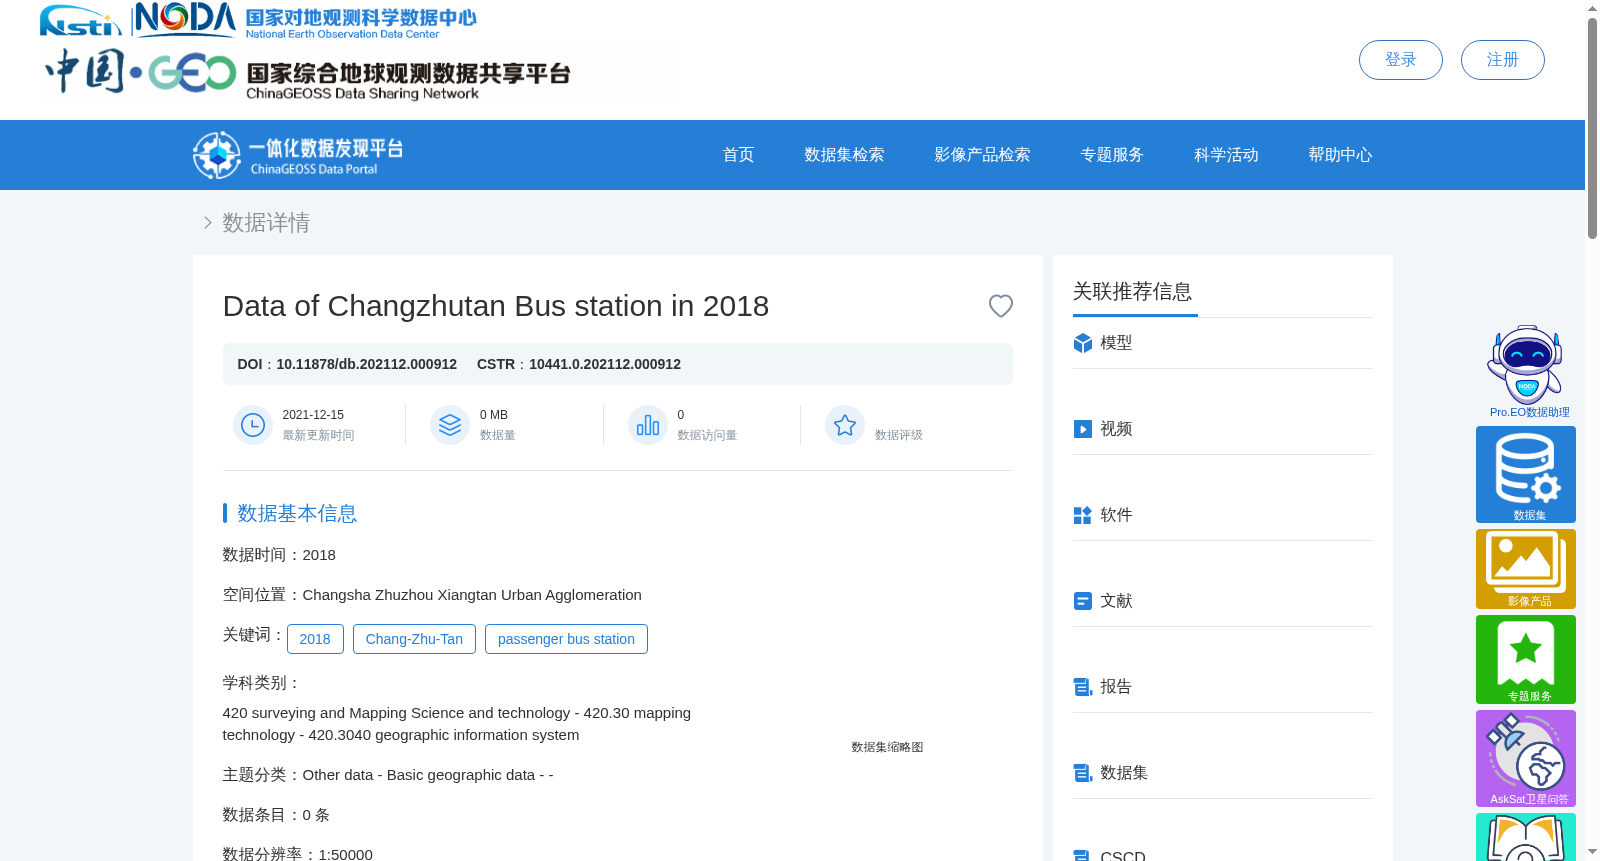Open 科学活动 navigation item
The height and width of the screenshot is (861, 1600).
[x=1226, y=155]
